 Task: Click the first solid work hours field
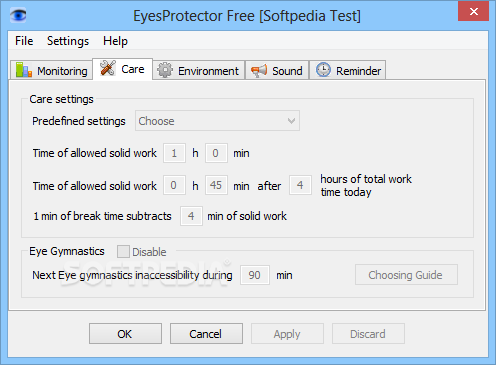(174, 153)
